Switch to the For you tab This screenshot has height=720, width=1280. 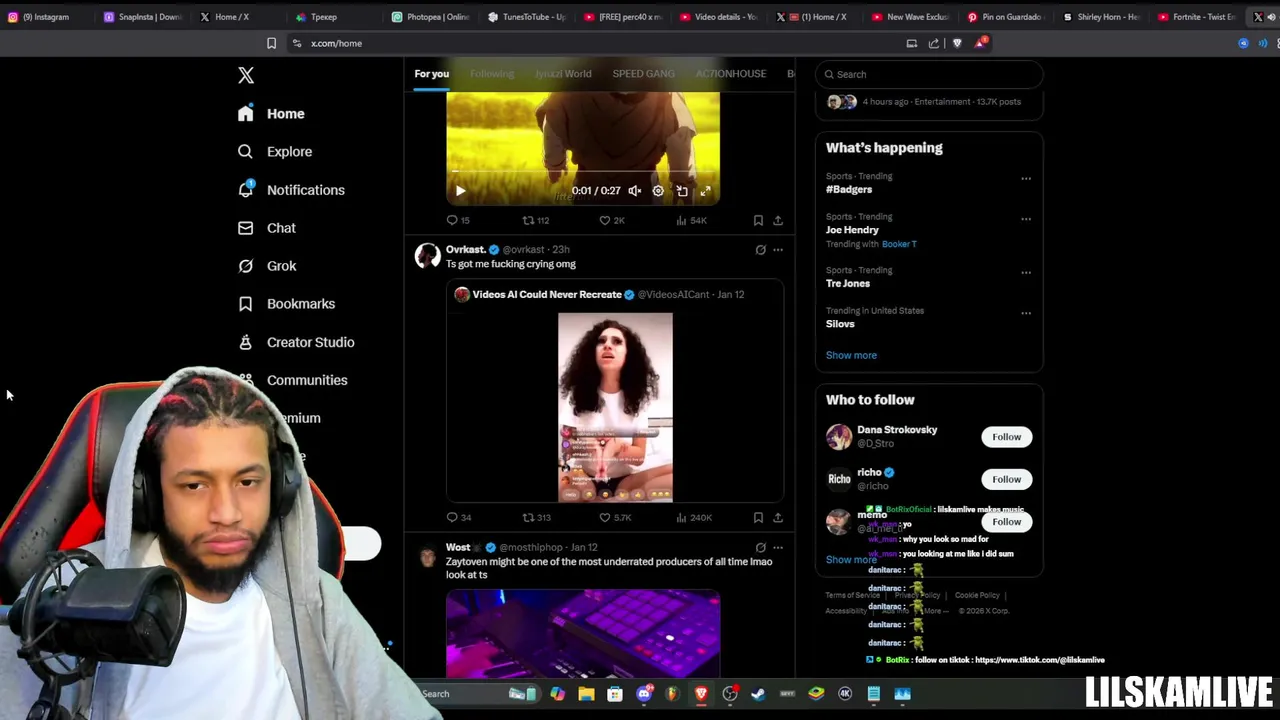click(x=432, y=74)
